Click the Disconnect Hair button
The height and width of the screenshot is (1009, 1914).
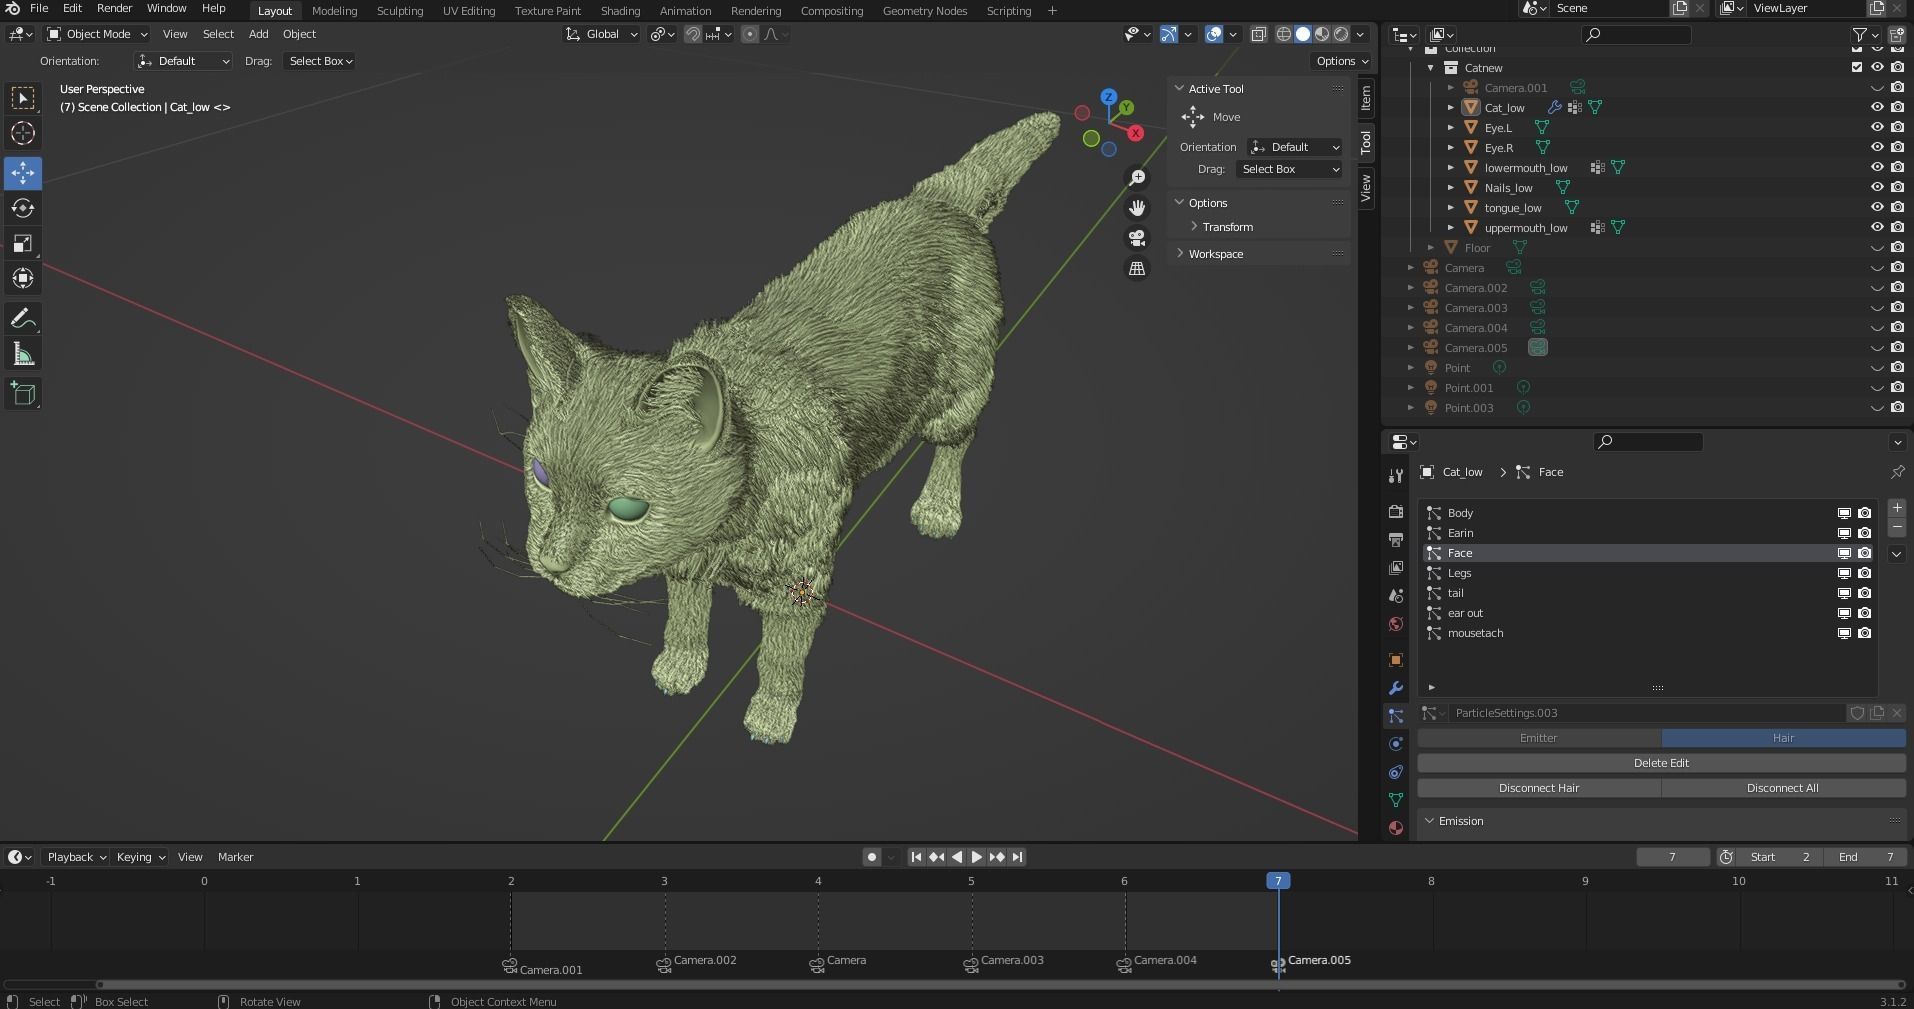coord(1539,788)
